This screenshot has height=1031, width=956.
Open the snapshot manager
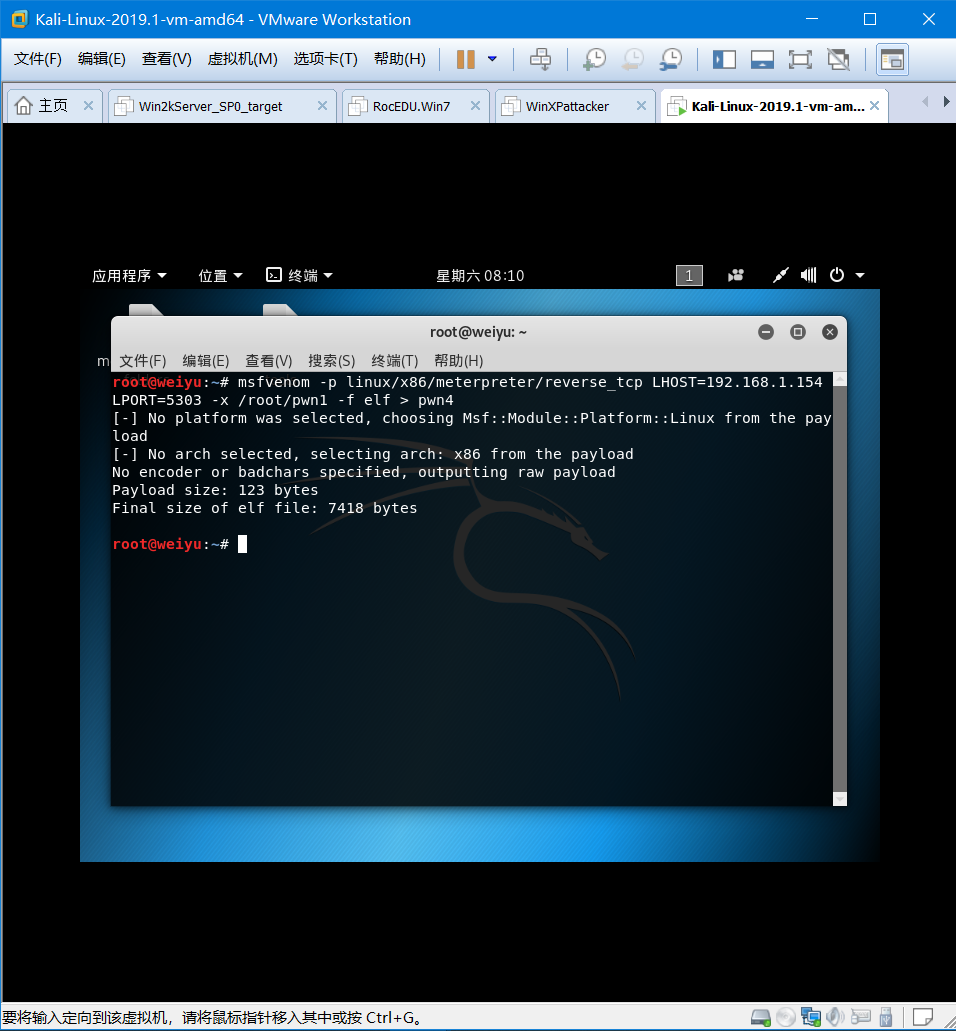(x=671, y=59)
